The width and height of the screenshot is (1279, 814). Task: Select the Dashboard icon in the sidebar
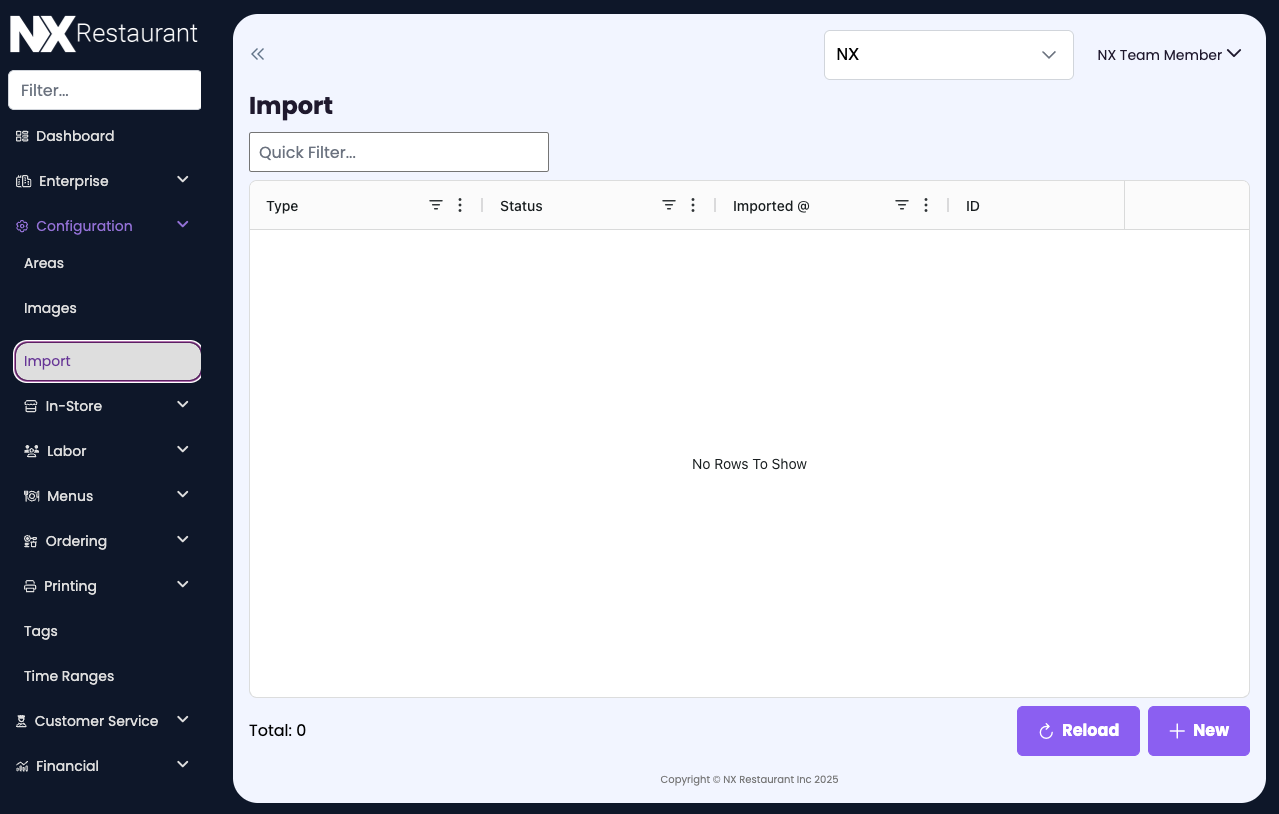(21, 135)
